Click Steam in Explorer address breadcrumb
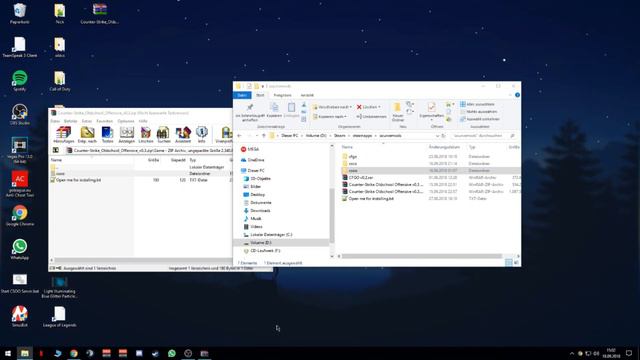 (339, 136)
